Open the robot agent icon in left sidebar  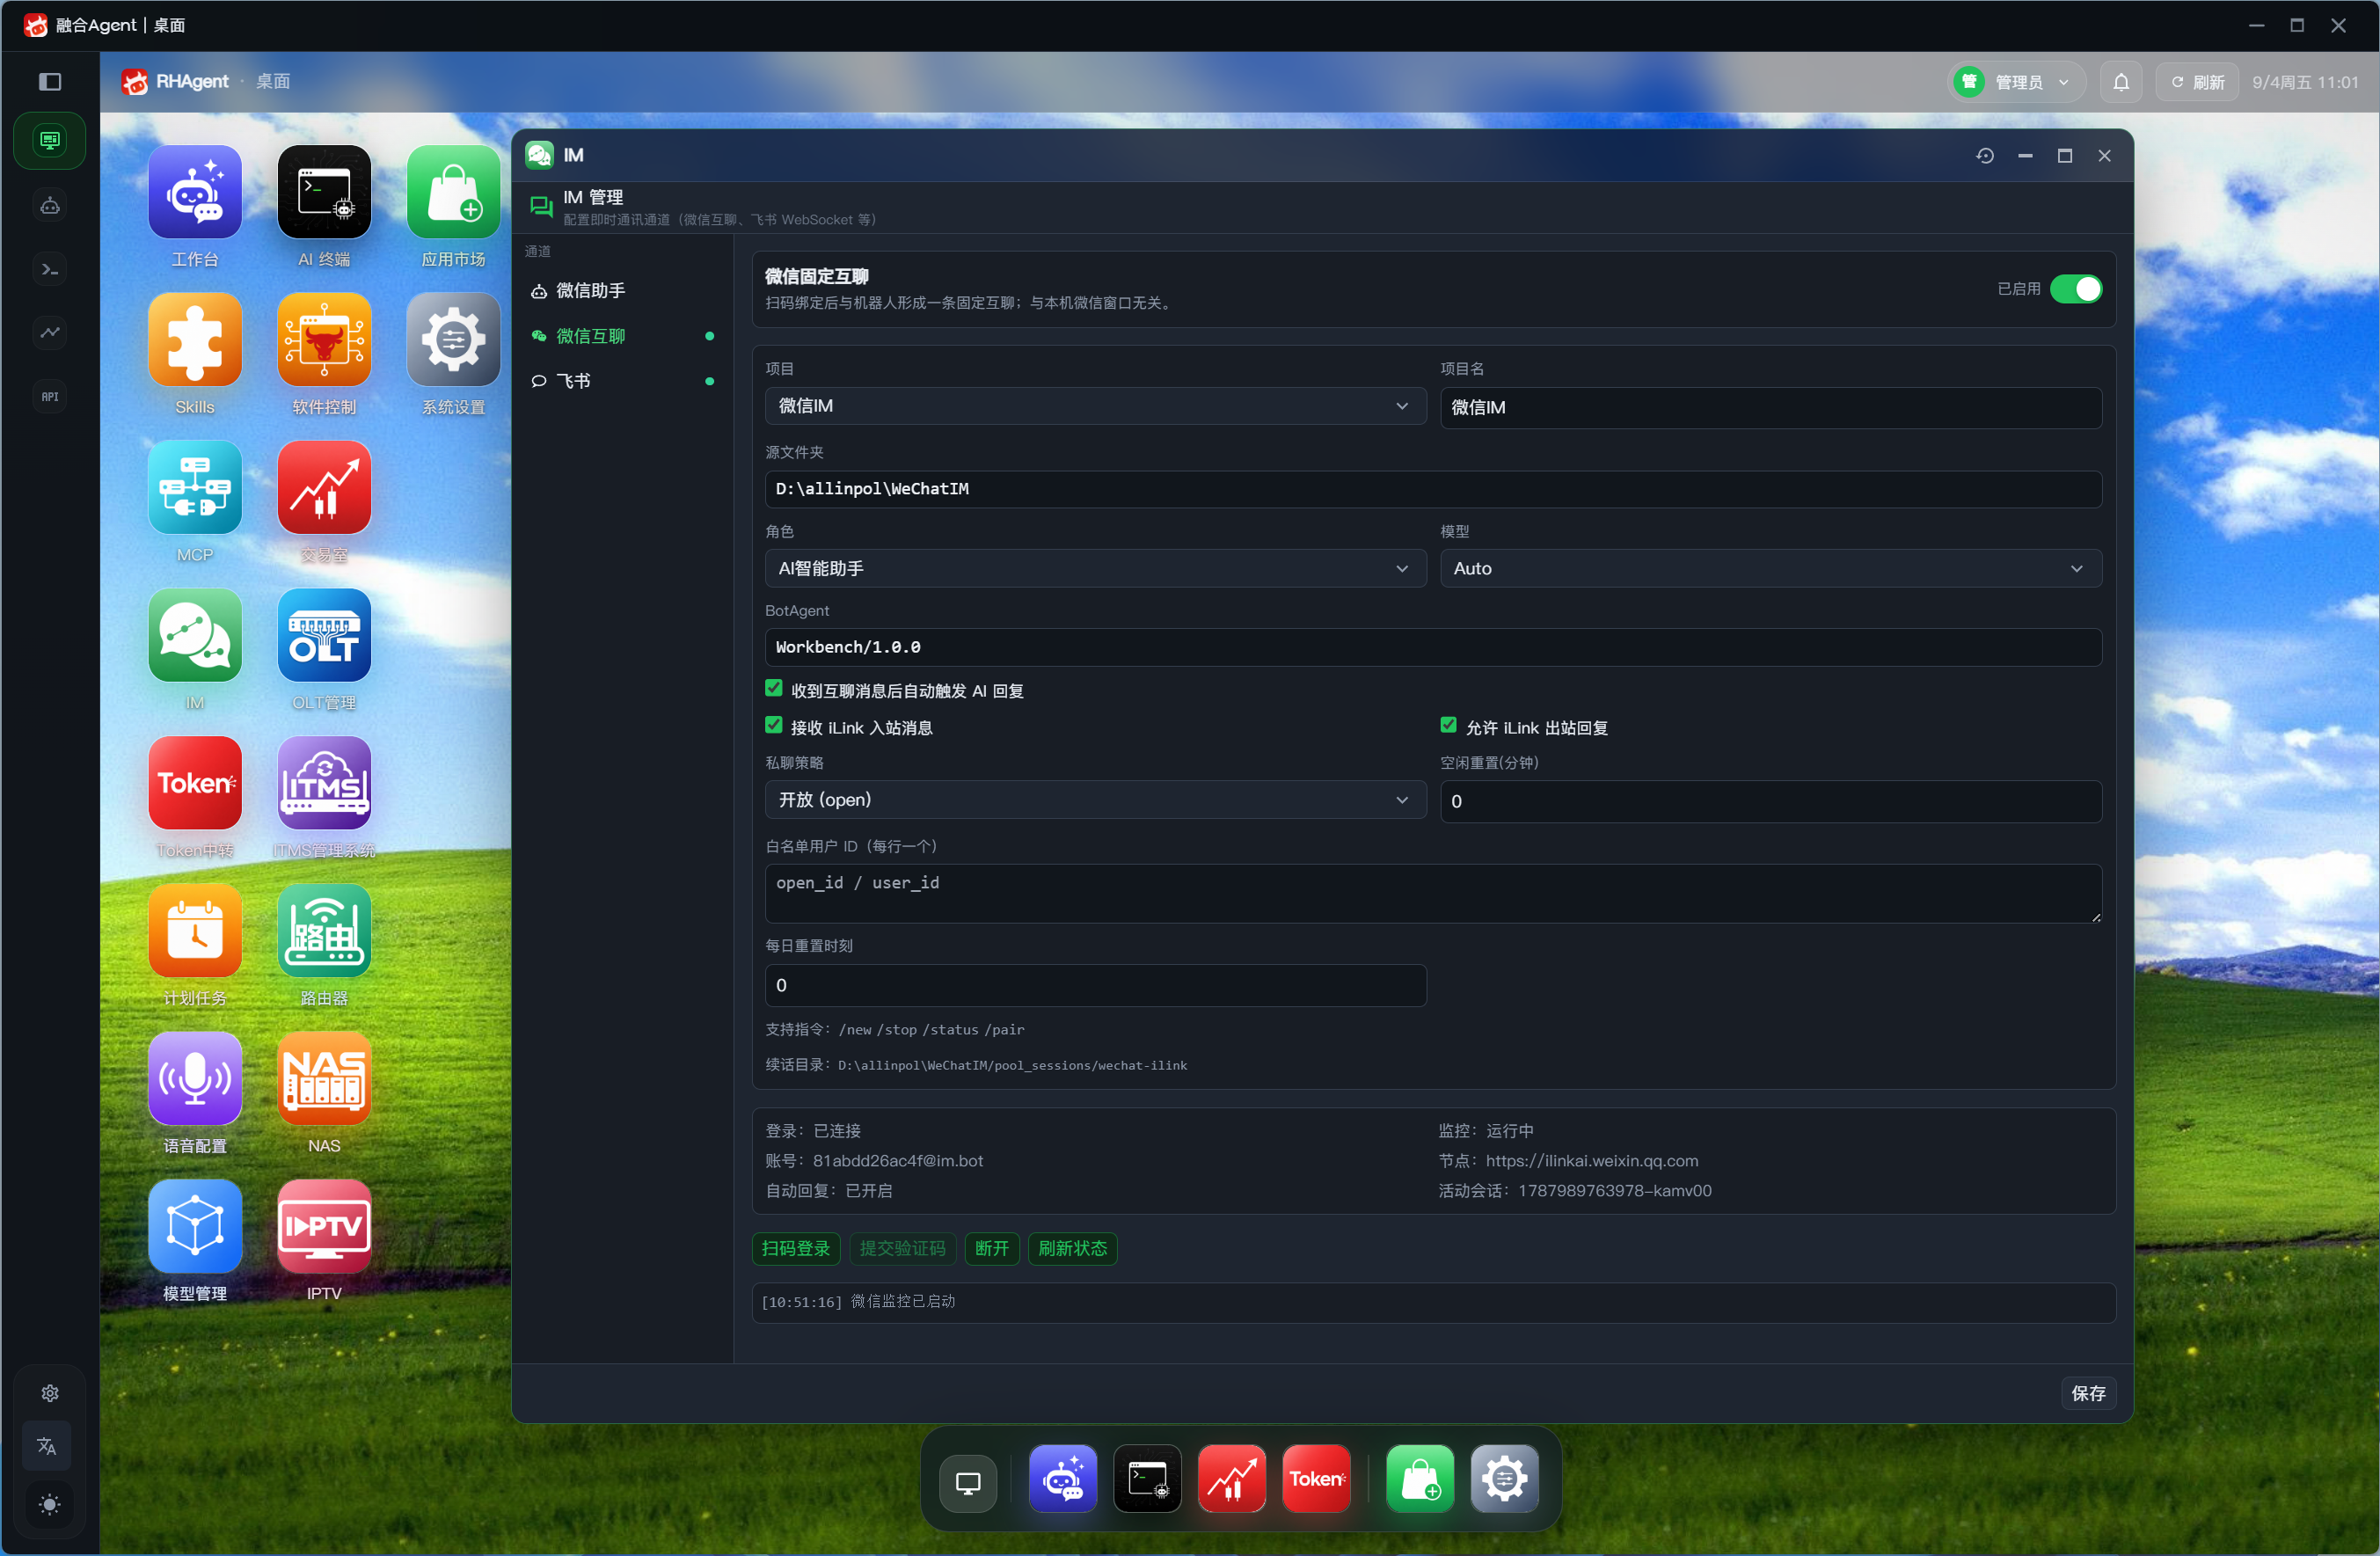50,206
